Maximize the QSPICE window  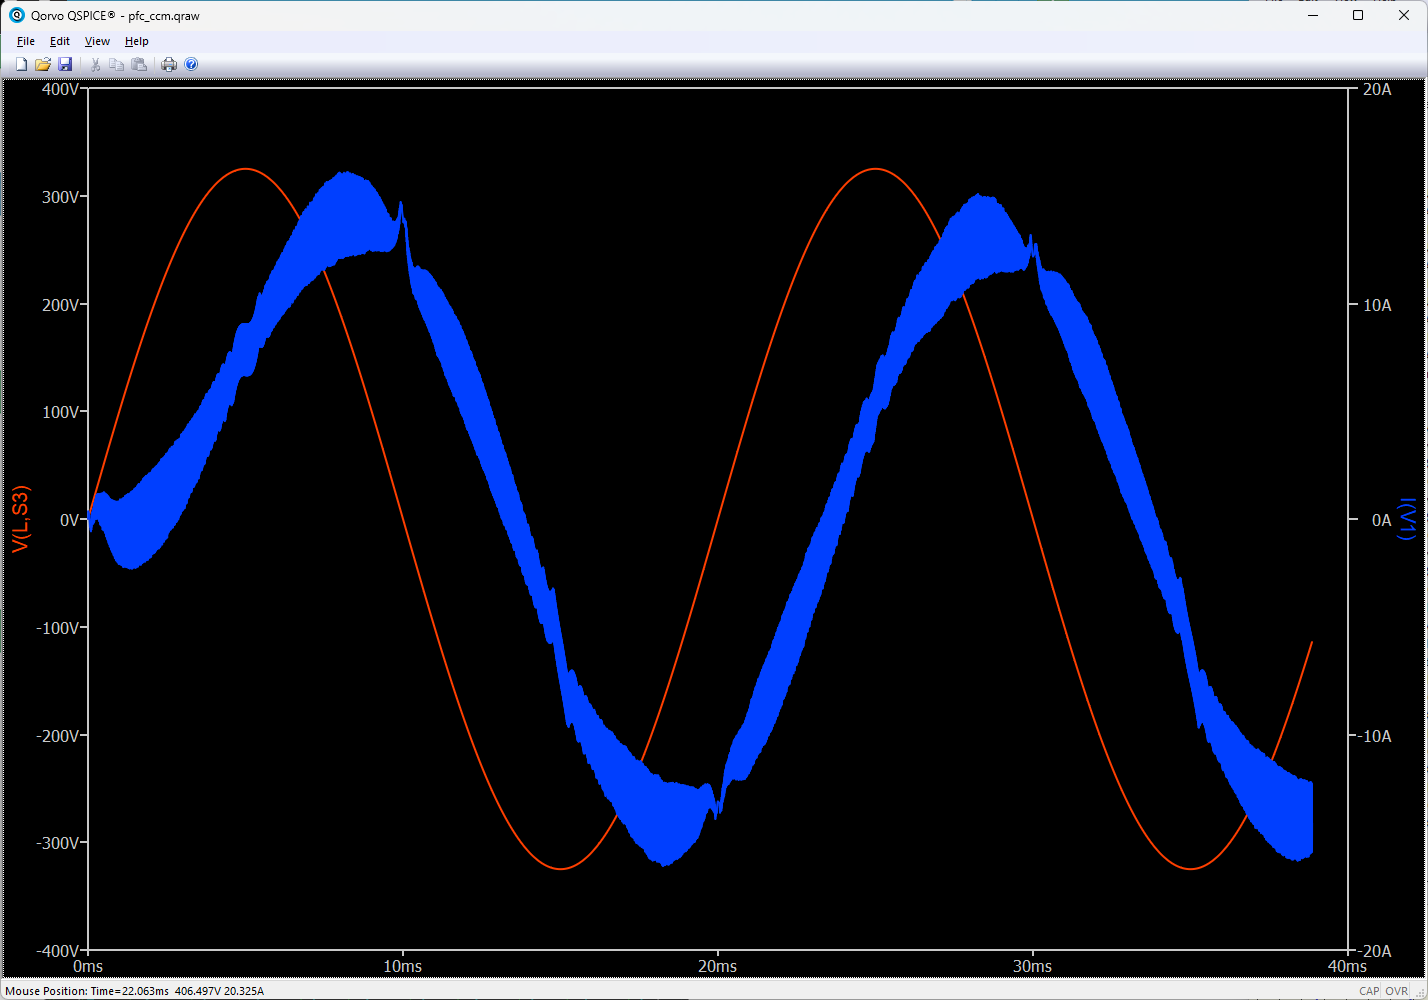coord(1358,15)
